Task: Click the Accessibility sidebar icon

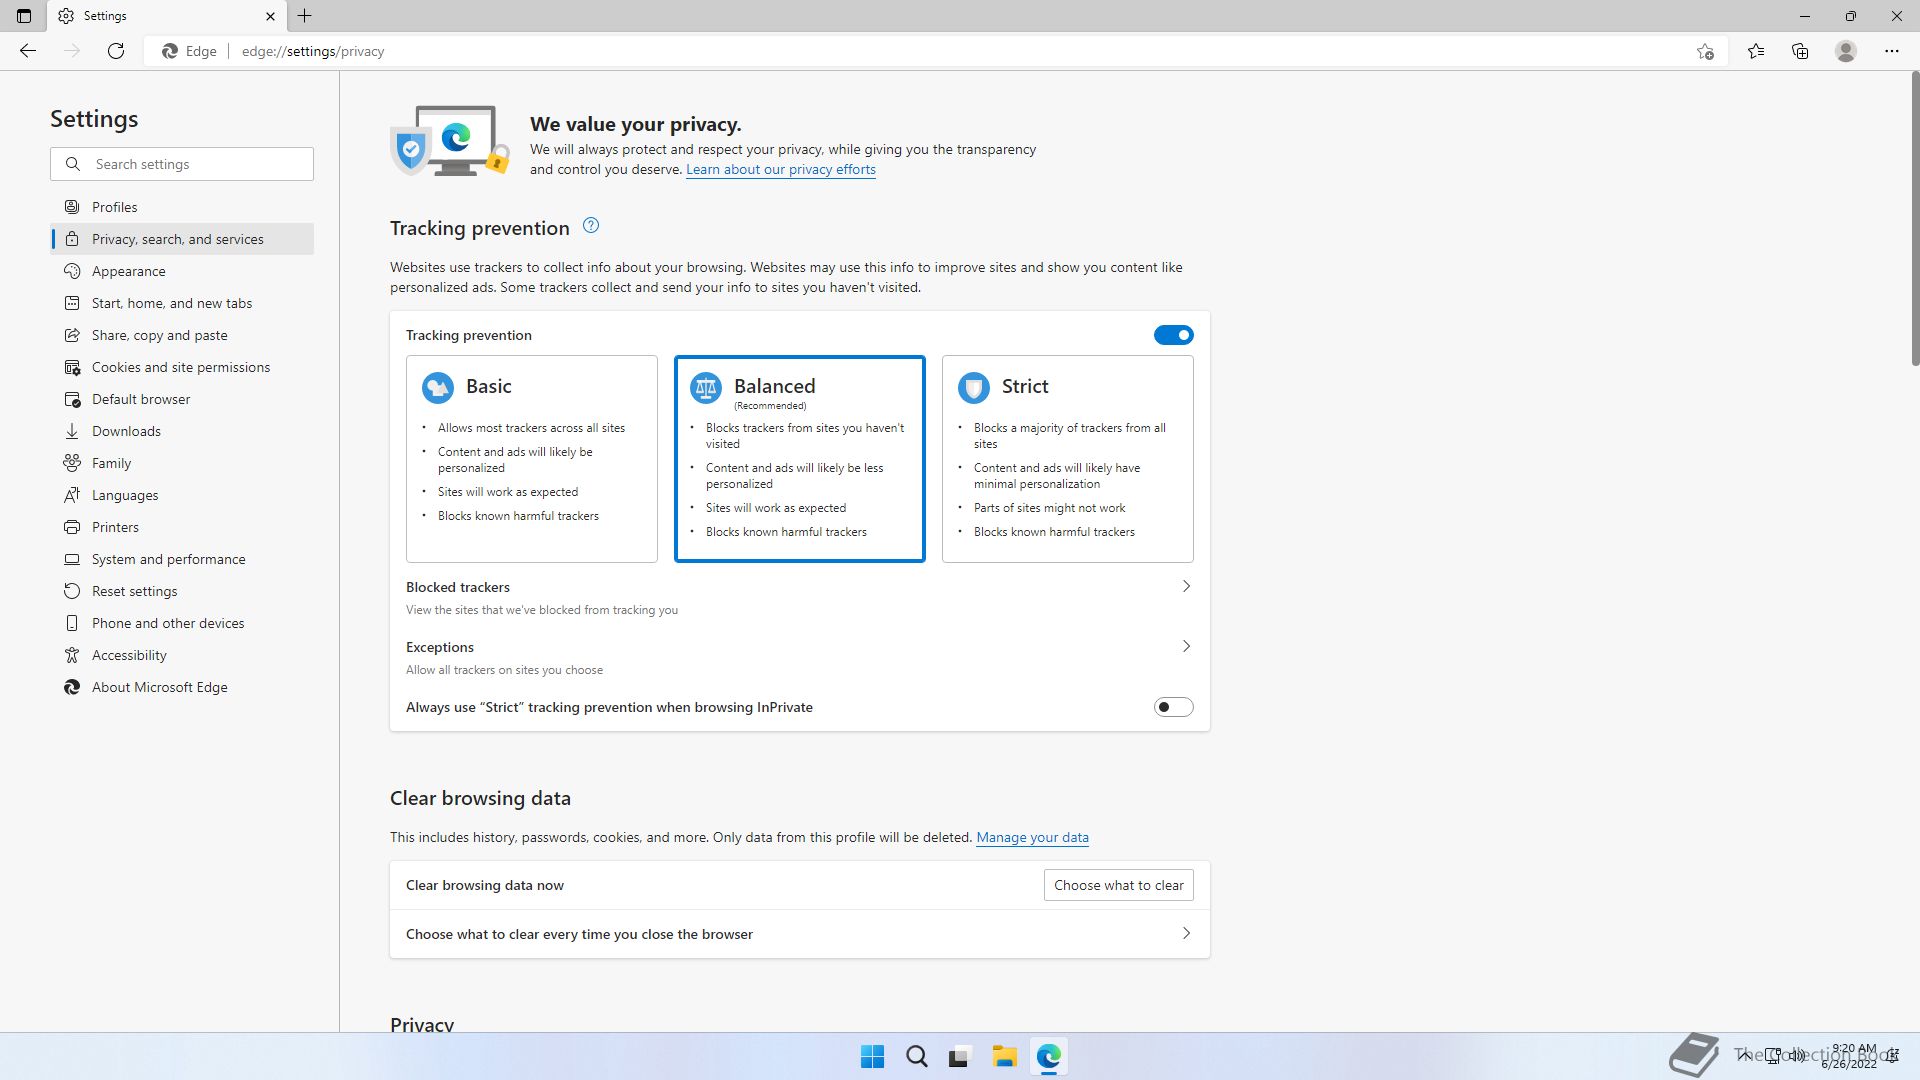Action: pos(72,655)
